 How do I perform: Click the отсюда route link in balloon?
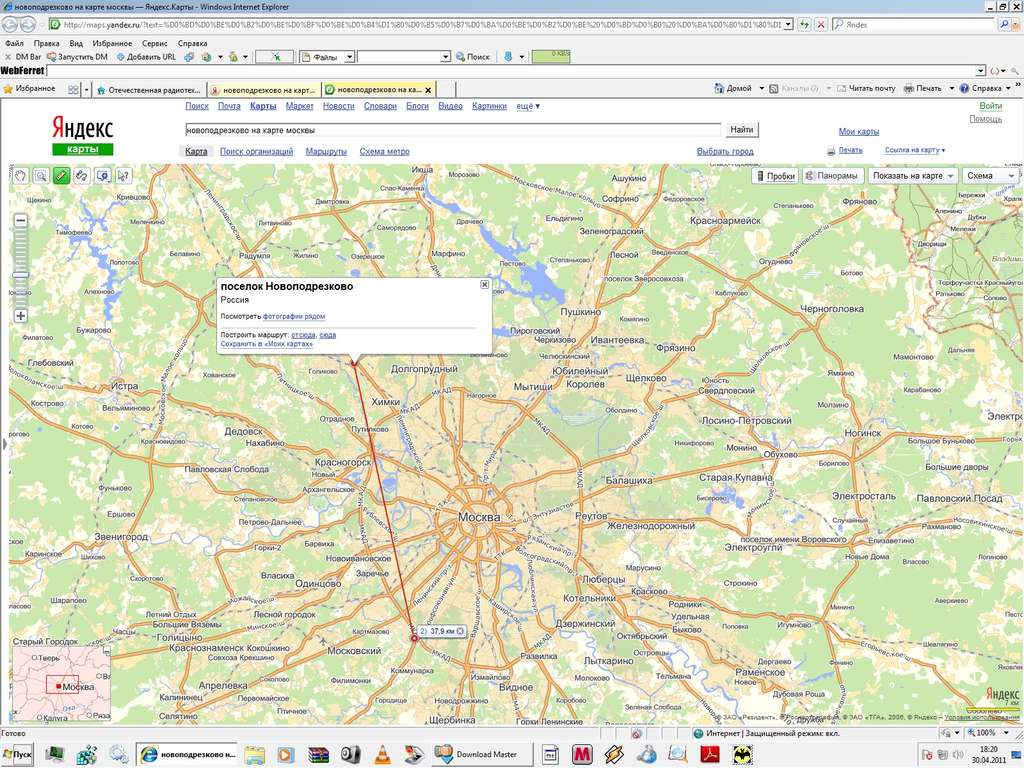pos(303,335)
